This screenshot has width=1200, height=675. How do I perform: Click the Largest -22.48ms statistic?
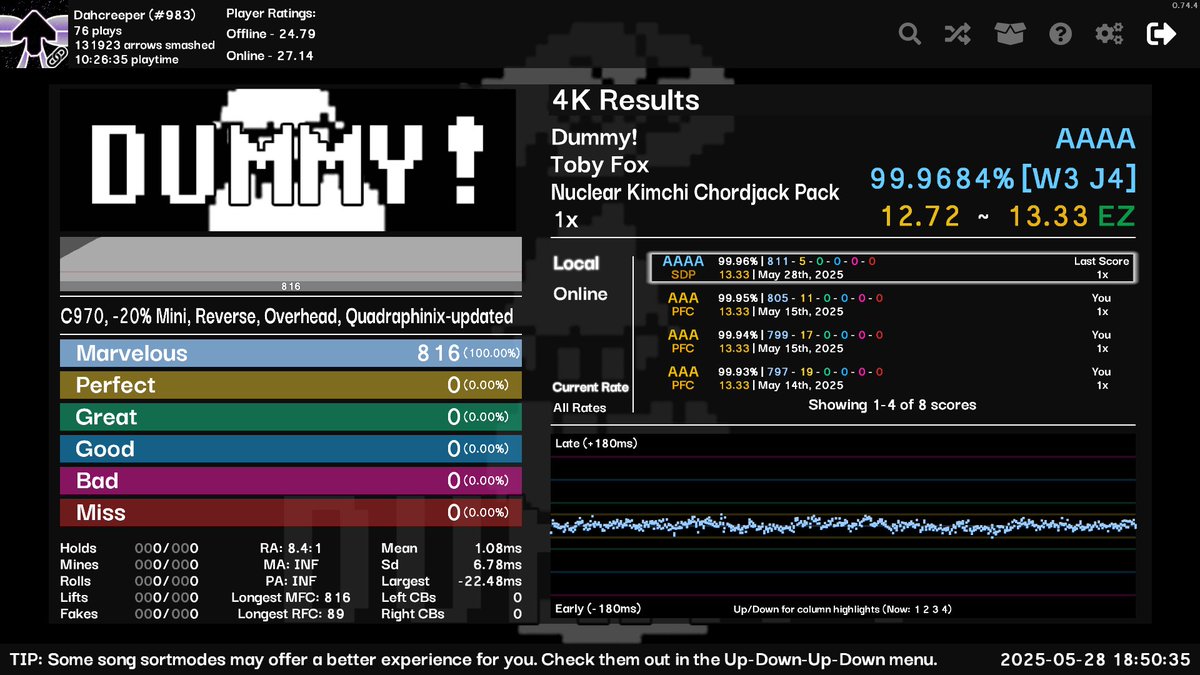(451, 581)
